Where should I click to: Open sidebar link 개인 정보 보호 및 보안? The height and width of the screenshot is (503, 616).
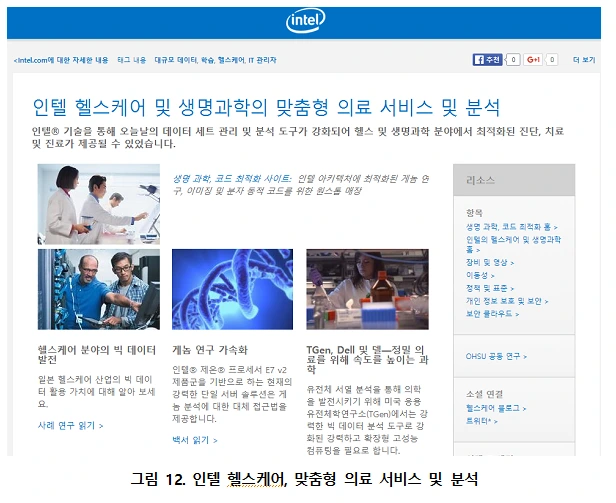pyautogui.click(x=507, y=301)
